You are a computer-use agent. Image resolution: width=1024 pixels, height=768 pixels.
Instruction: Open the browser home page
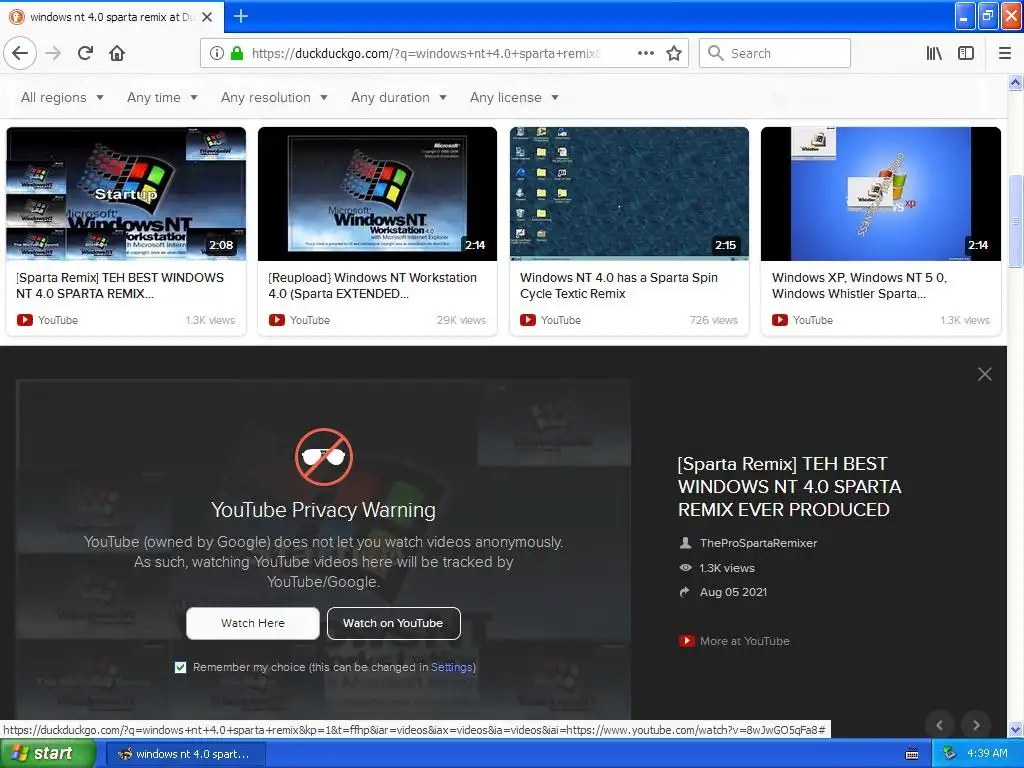pyautogui.click(x=117, y=53)
